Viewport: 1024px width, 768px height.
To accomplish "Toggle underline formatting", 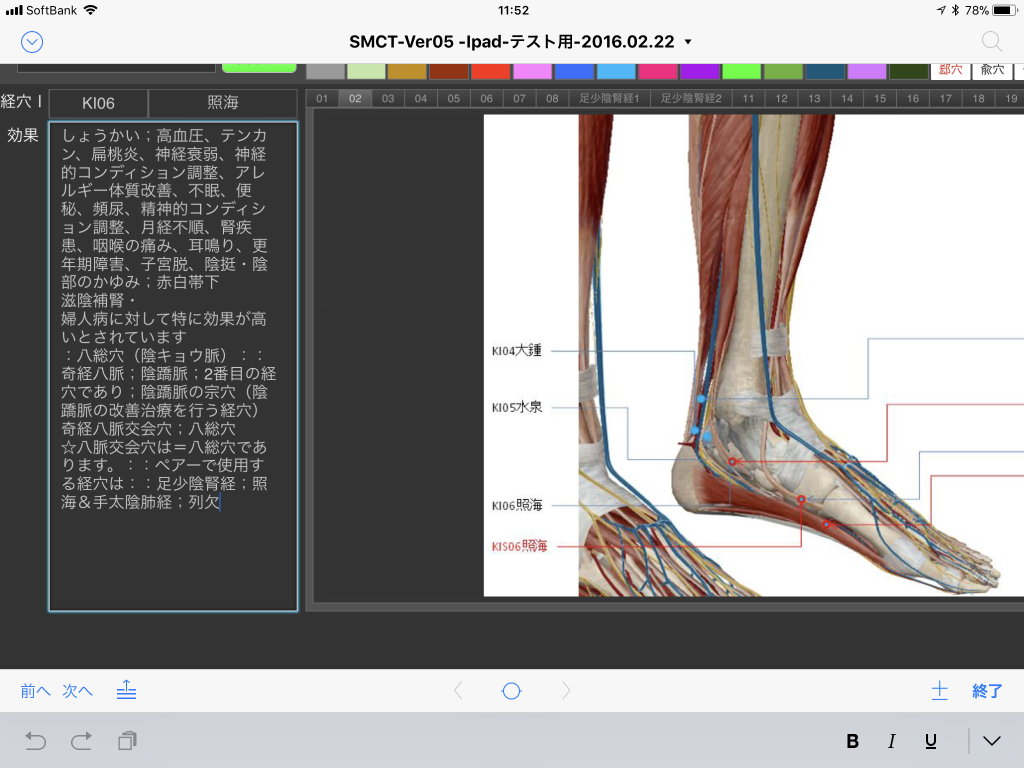I will (930, 741).
